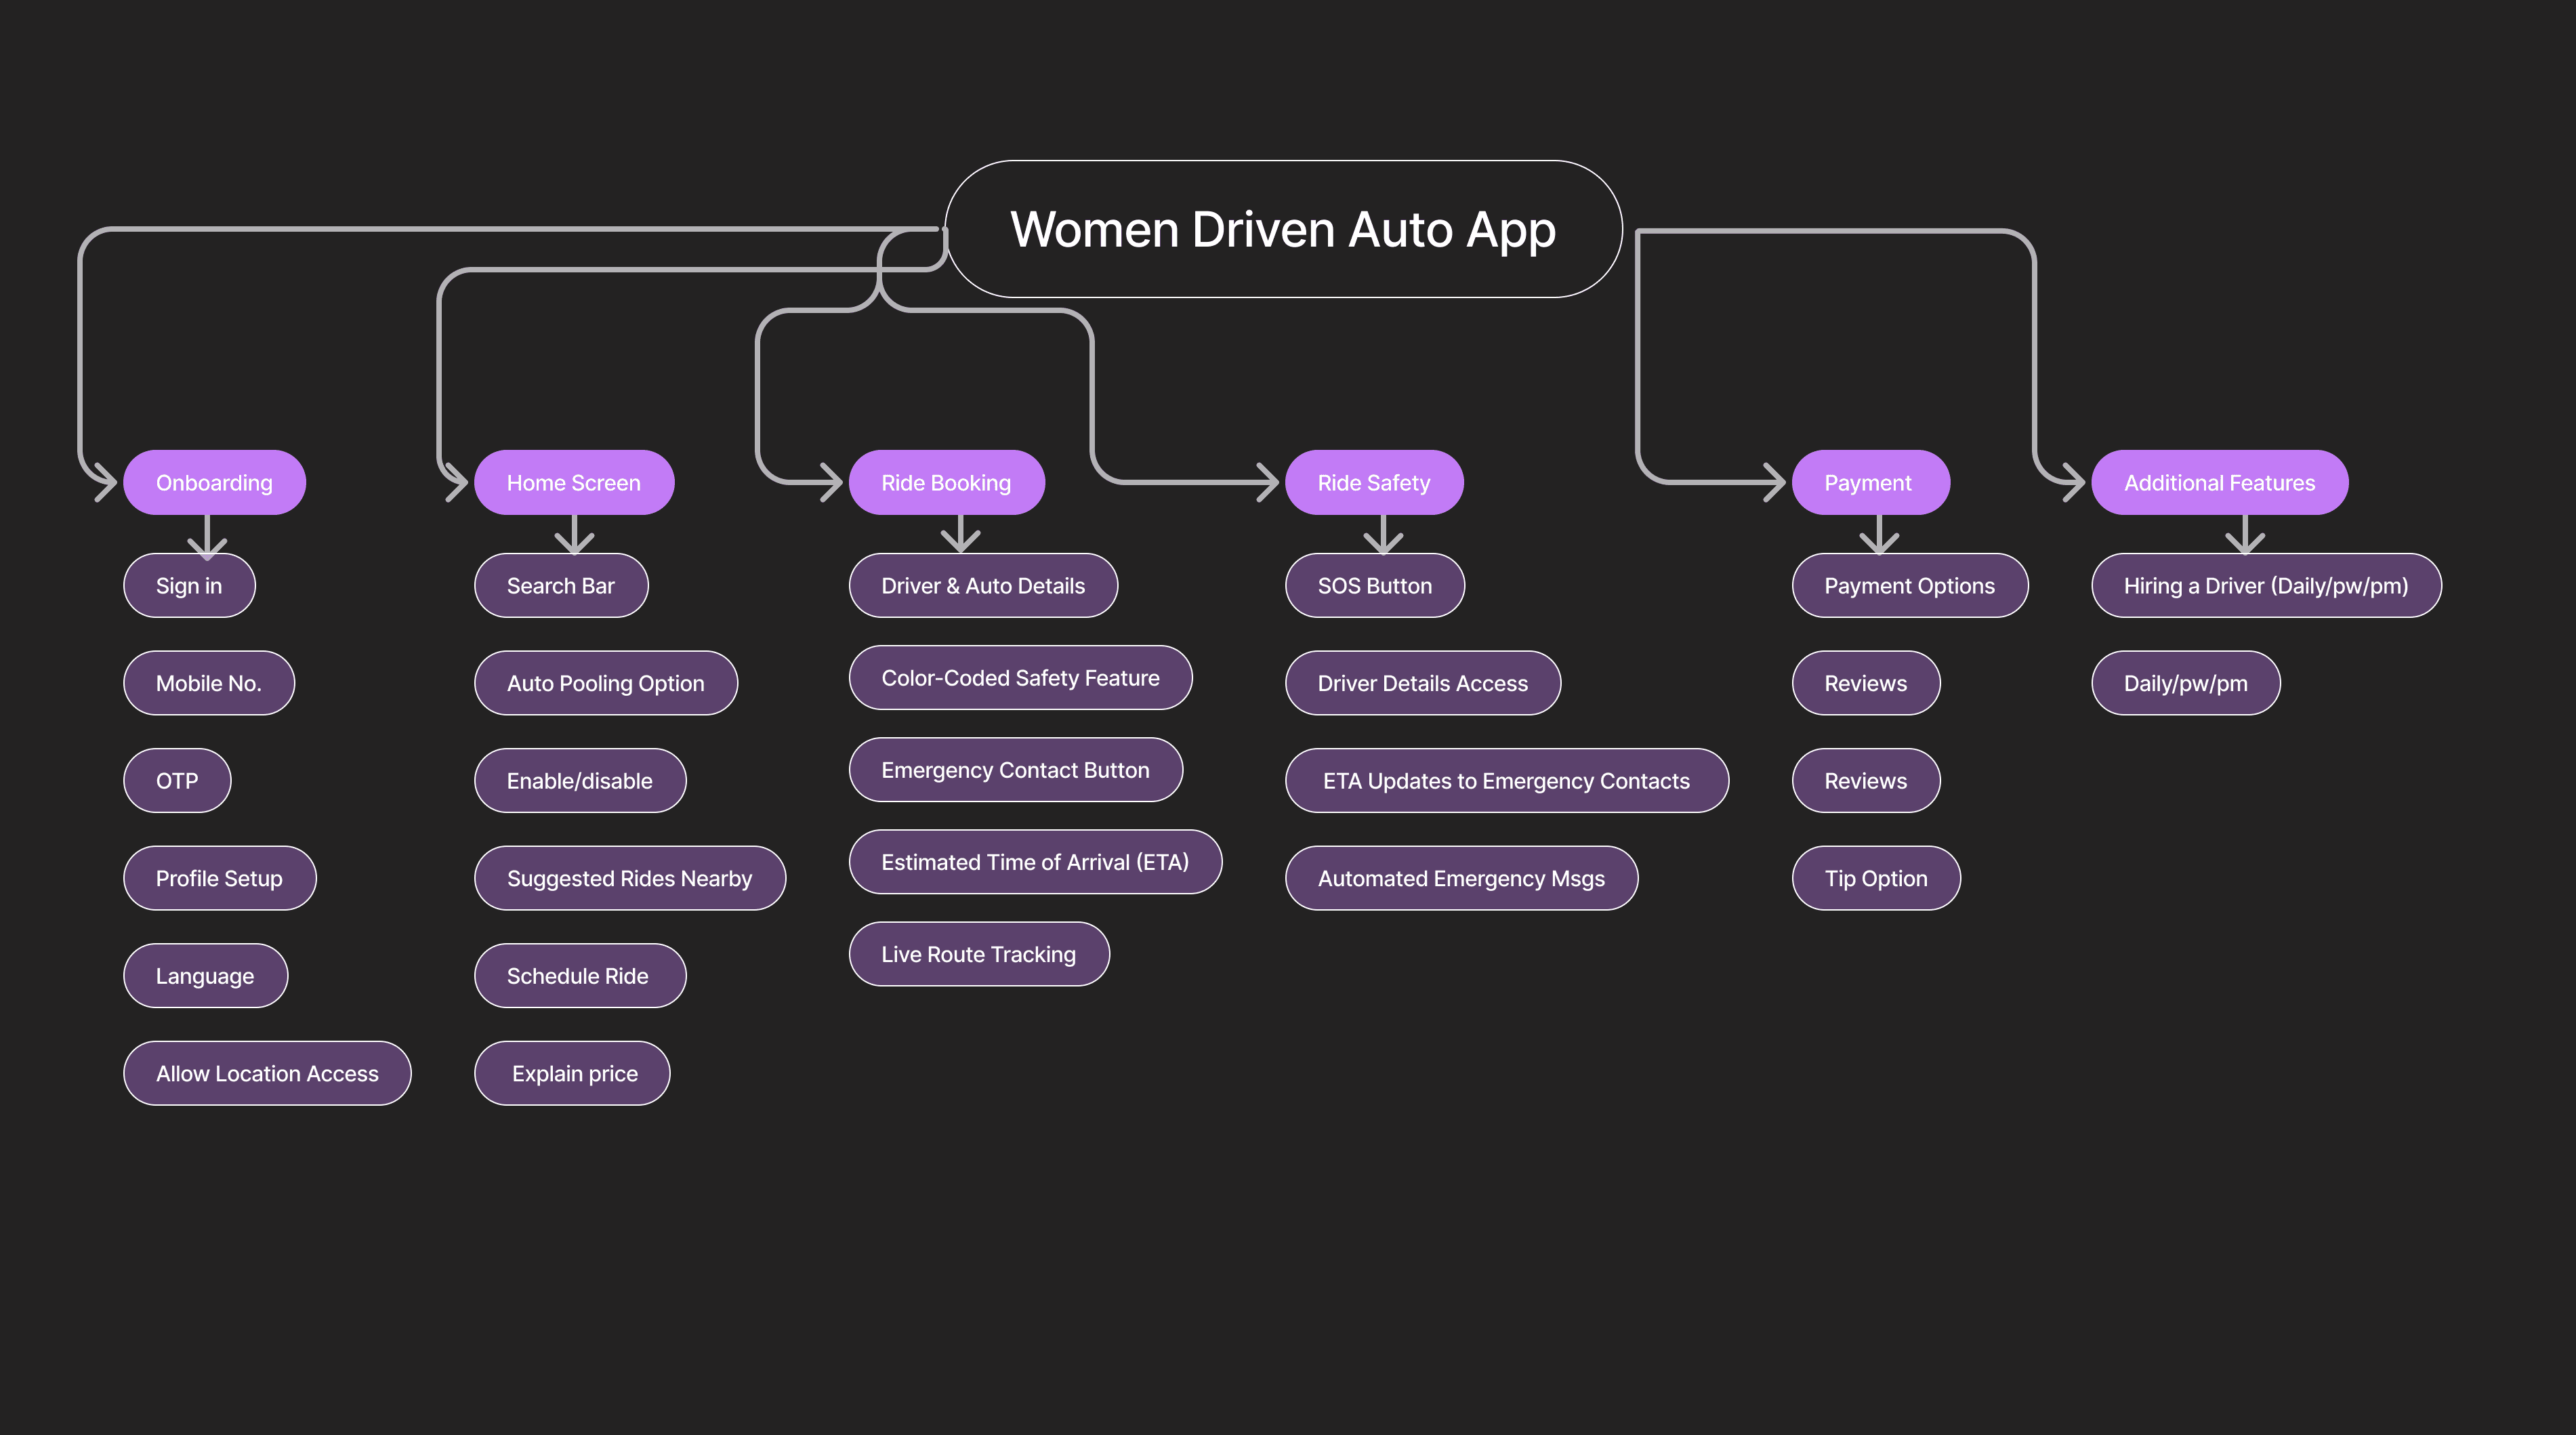The height and width of the screenshot is (1435, 2576).
Task: Select the Auto Pooling Option node
Action: pos(605,683)
